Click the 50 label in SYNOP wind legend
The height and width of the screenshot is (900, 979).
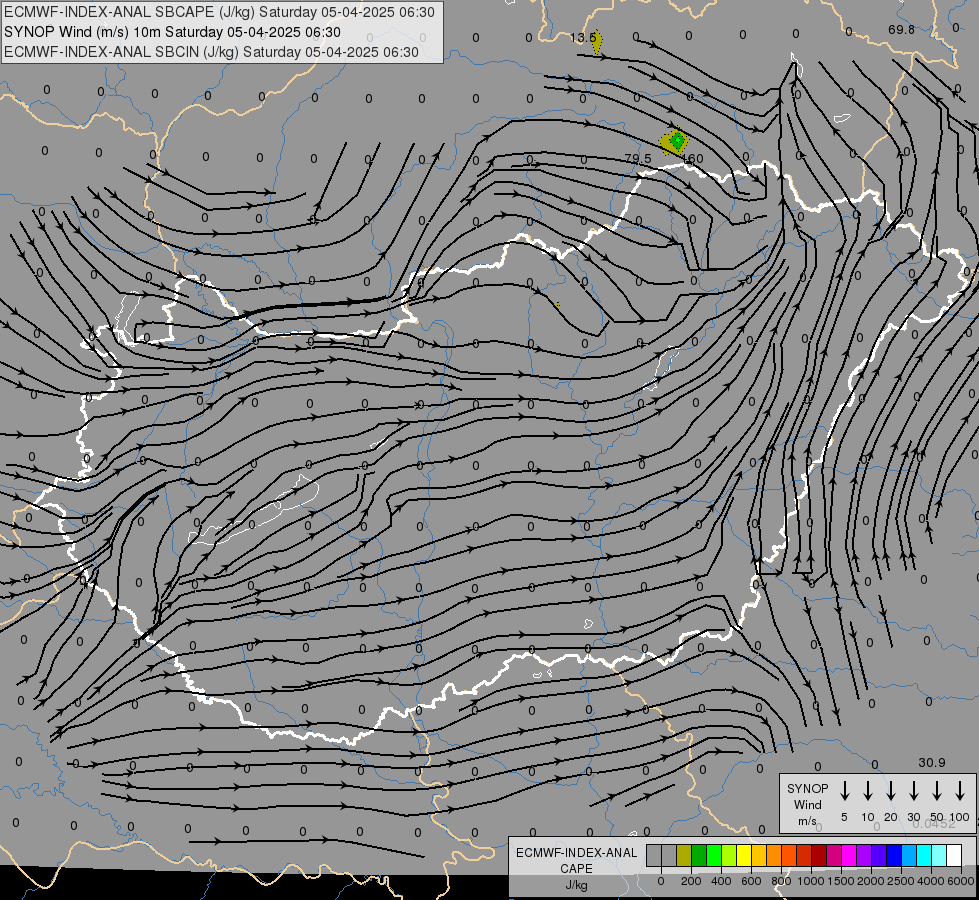[937, 817]
